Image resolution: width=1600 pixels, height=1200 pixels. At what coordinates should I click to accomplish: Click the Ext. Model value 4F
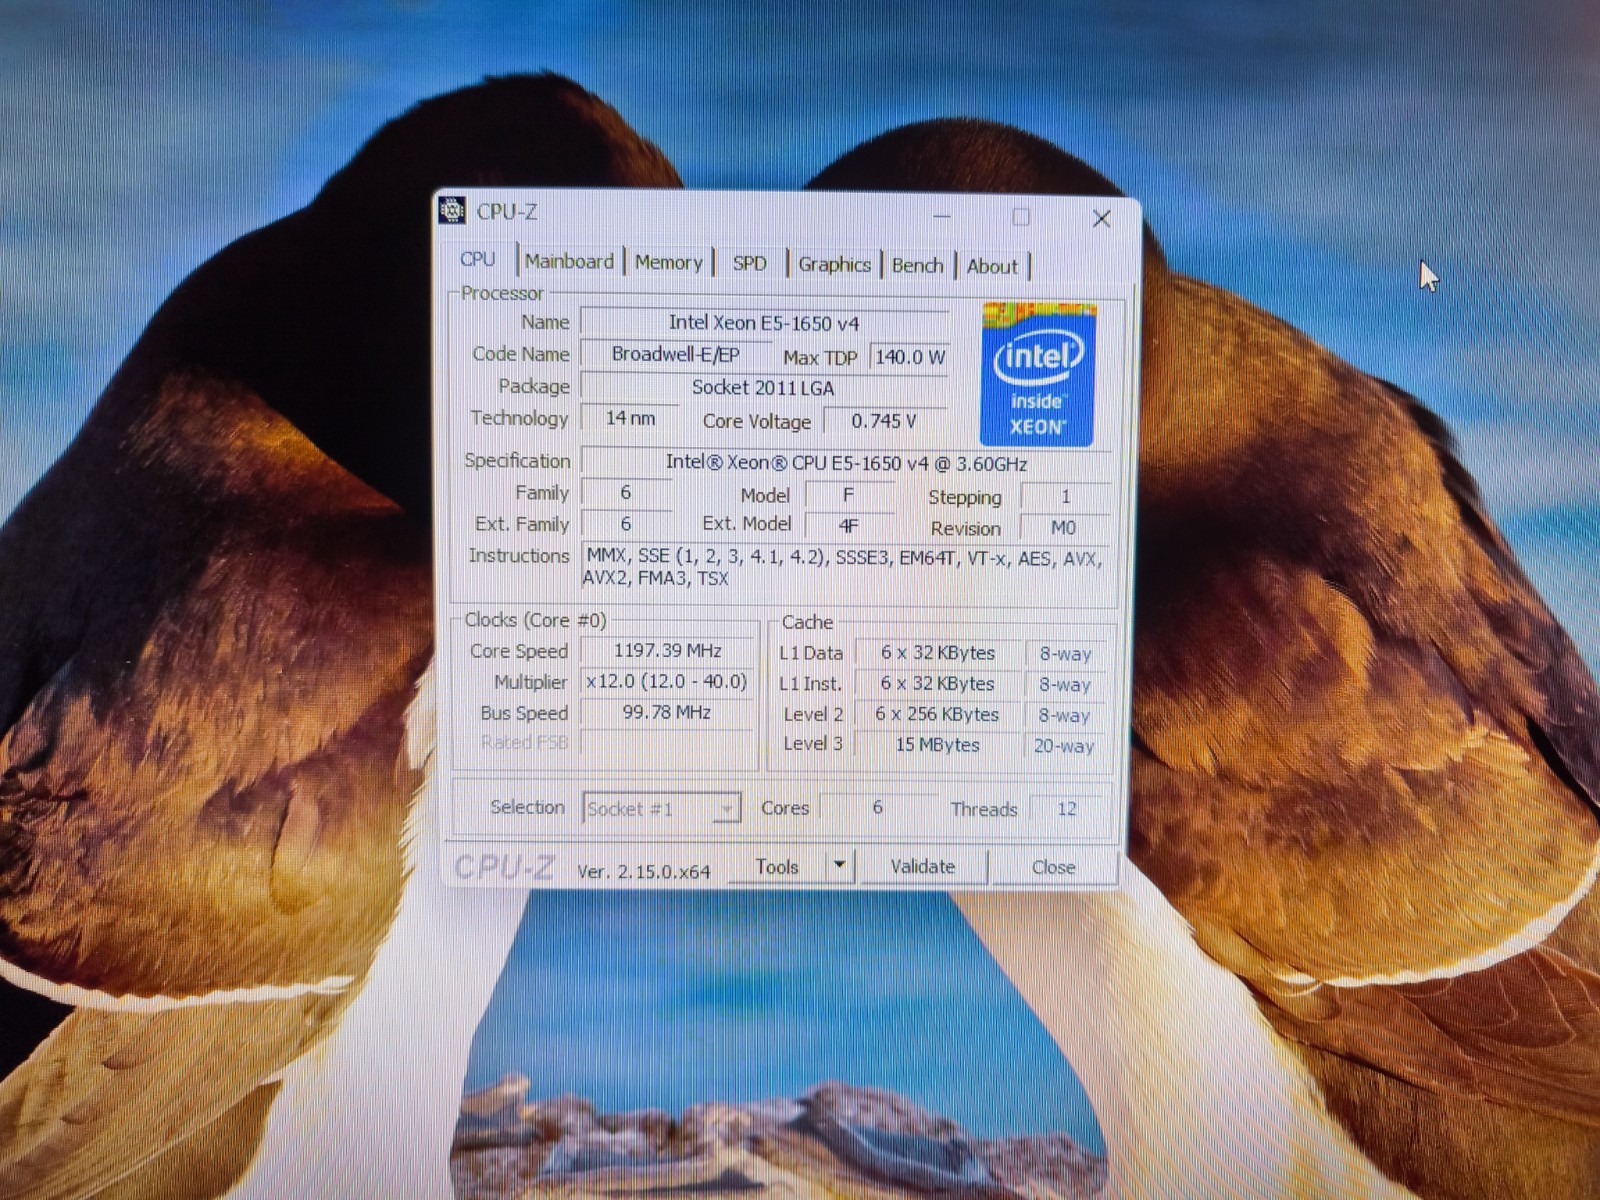click(x=849, y=526)
